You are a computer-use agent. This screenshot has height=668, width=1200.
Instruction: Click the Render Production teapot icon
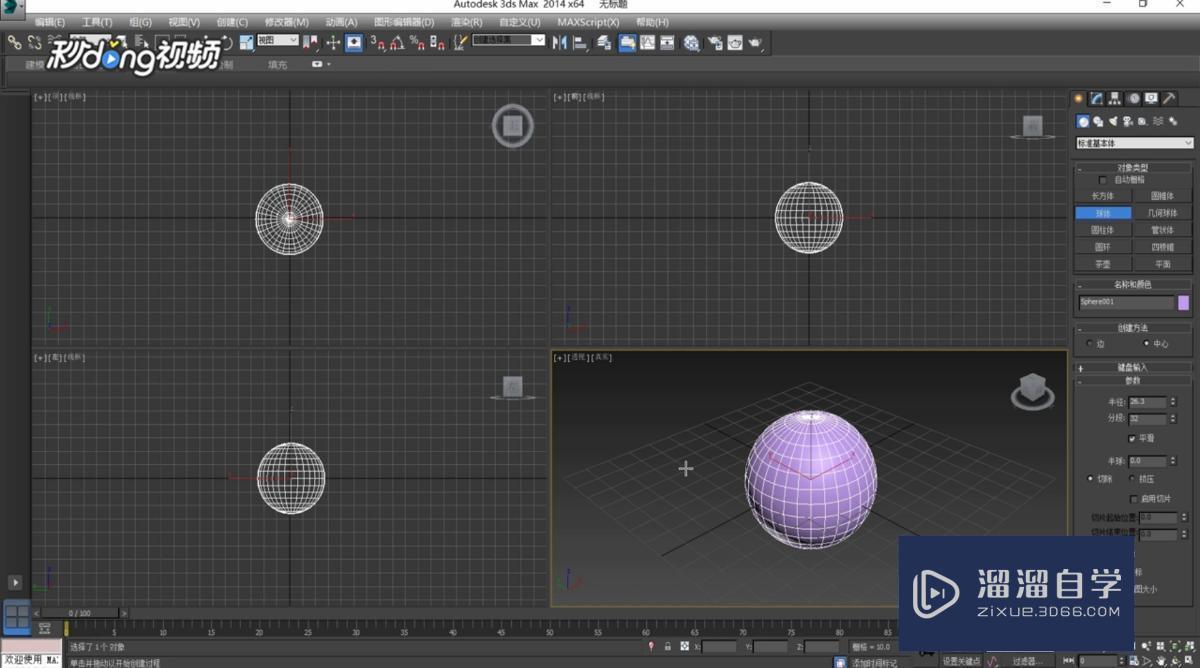point(756,42)
